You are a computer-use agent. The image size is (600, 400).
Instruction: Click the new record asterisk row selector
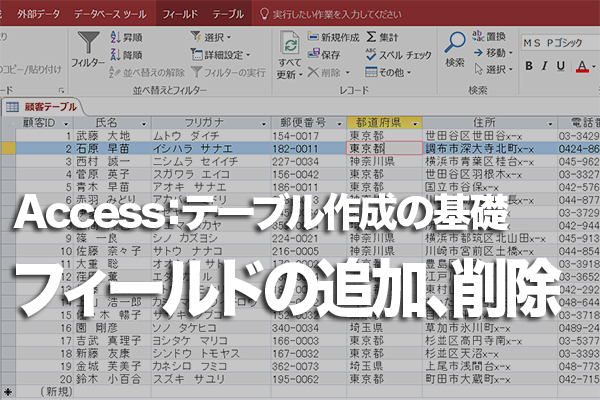click(8, 392)
